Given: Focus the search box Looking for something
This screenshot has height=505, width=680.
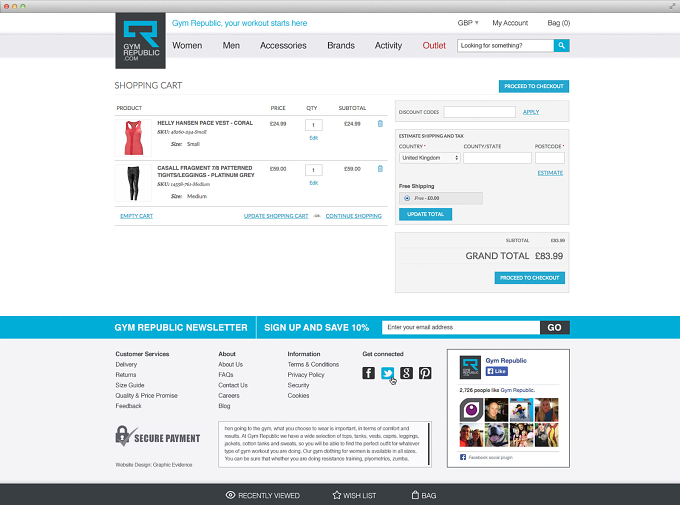Looking at the screenshot, I should tap(505, 46).
